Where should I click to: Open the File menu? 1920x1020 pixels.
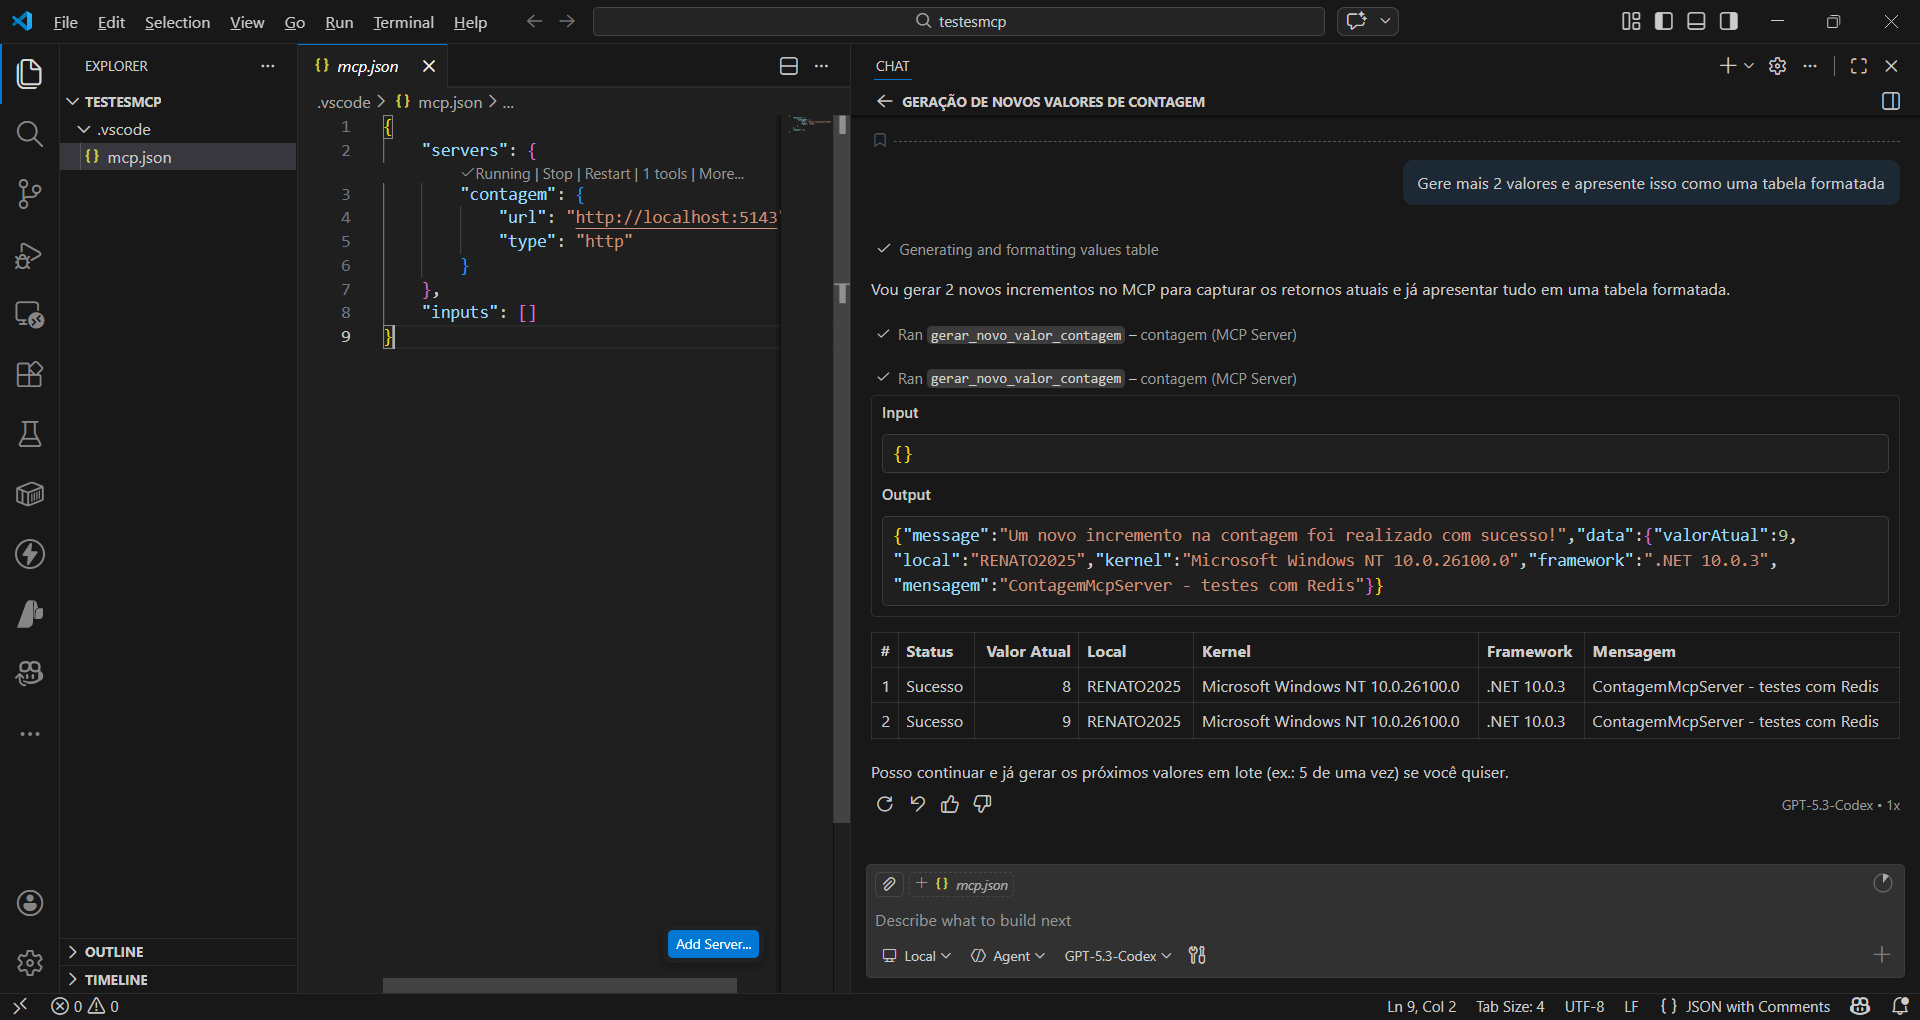[x=65, y=22]
